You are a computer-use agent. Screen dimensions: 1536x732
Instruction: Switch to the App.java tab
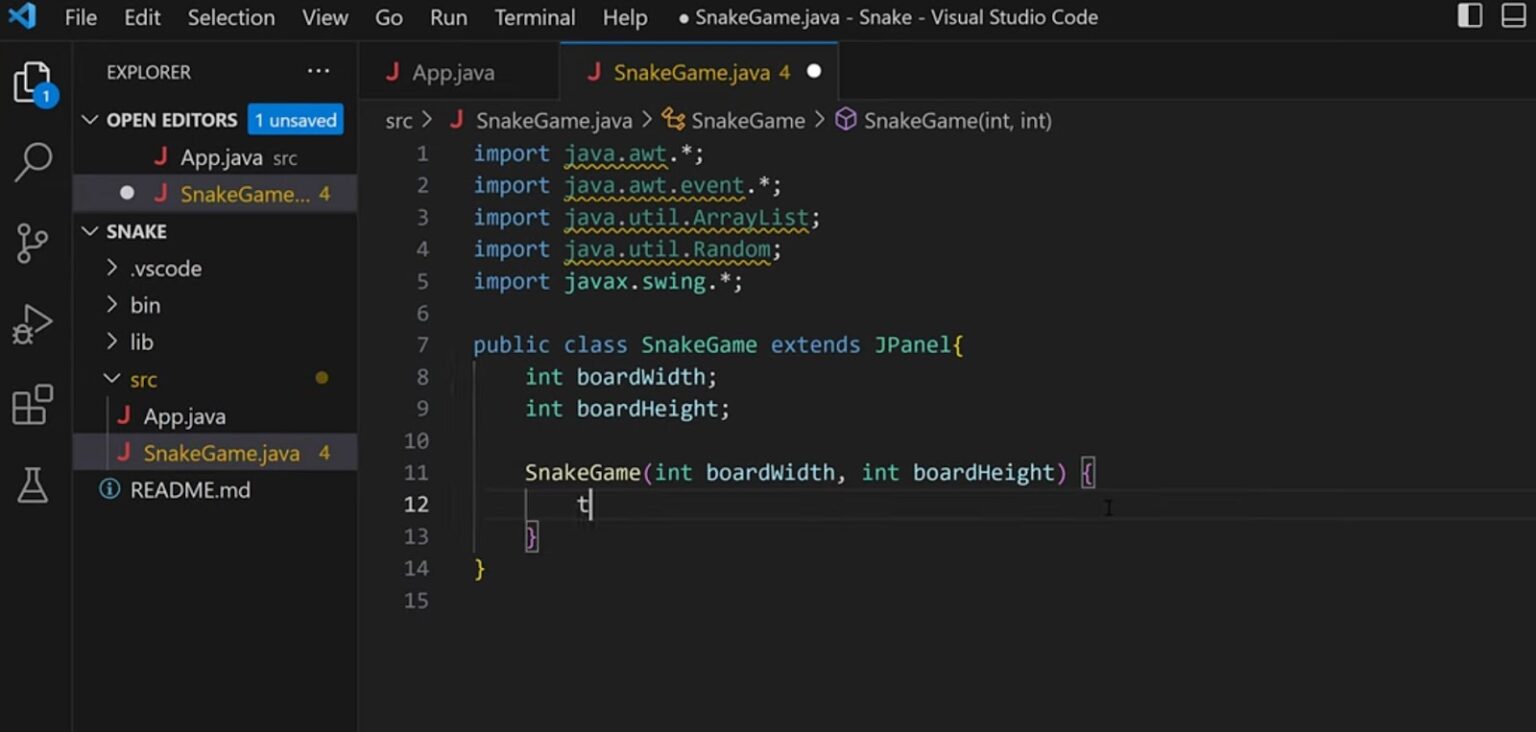[x=452, y=73]
